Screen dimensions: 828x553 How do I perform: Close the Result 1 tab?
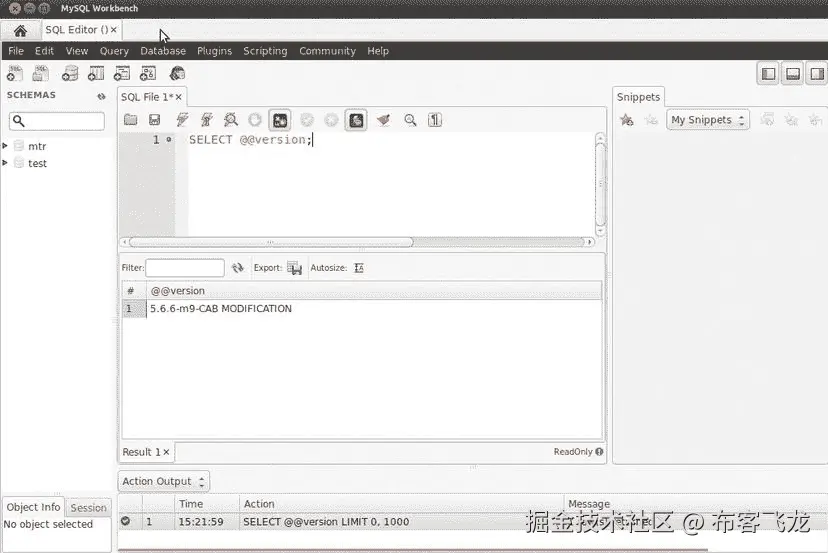click(x=166, y=452)
